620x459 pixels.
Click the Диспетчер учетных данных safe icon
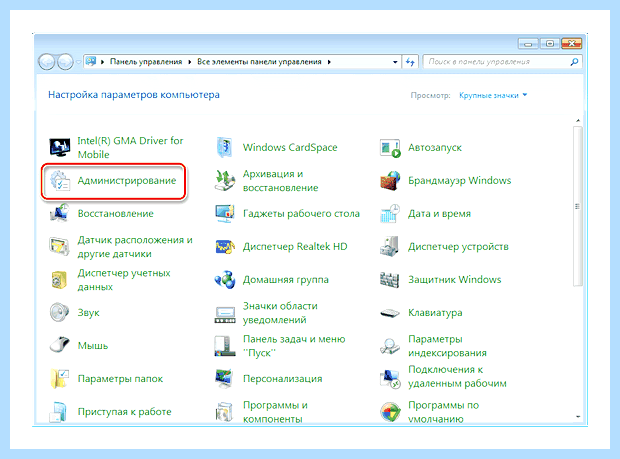(x=60, y=280)
